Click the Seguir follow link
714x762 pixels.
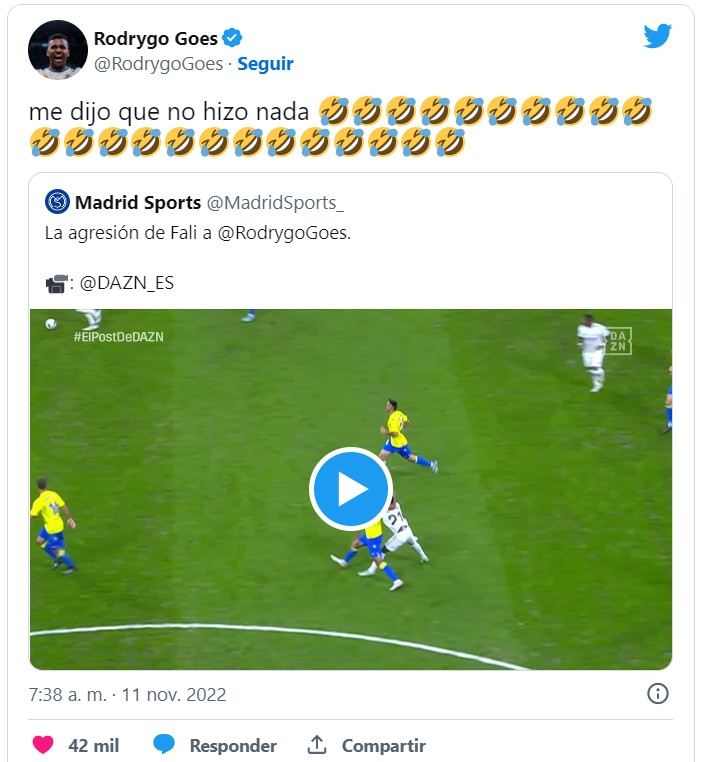265,63
